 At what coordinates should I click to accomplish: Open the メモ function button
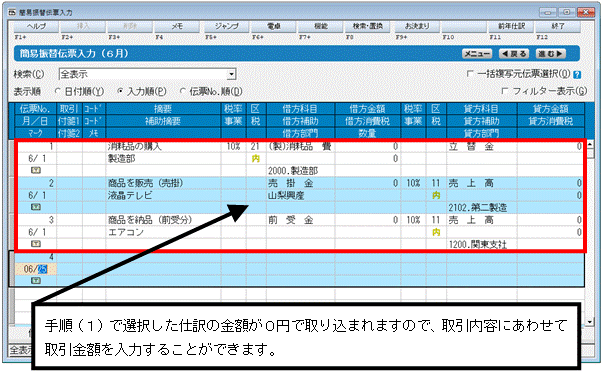(x=177, y=27)
